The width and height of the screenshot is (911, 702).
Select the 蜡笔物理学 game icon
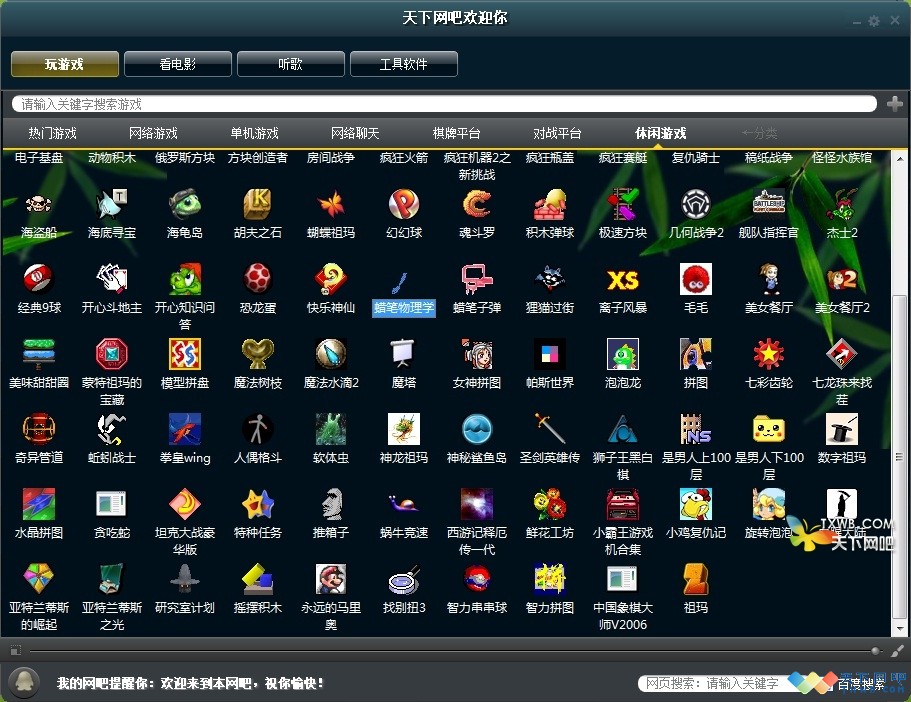[404, 281]
